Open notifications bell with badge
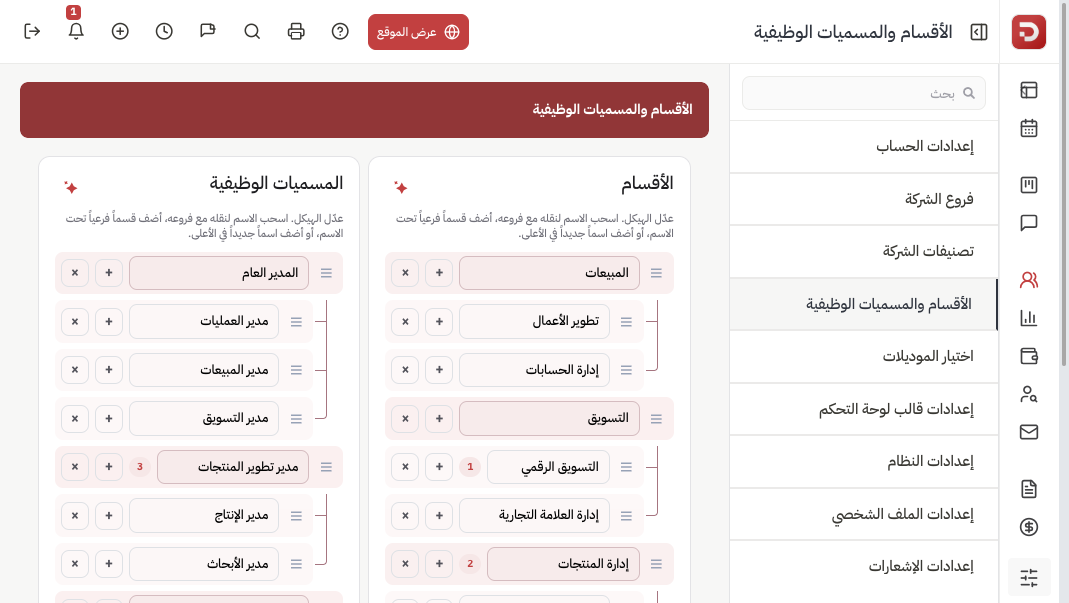The height and width of the screenshot is (603, 1069). click(76, 31)
